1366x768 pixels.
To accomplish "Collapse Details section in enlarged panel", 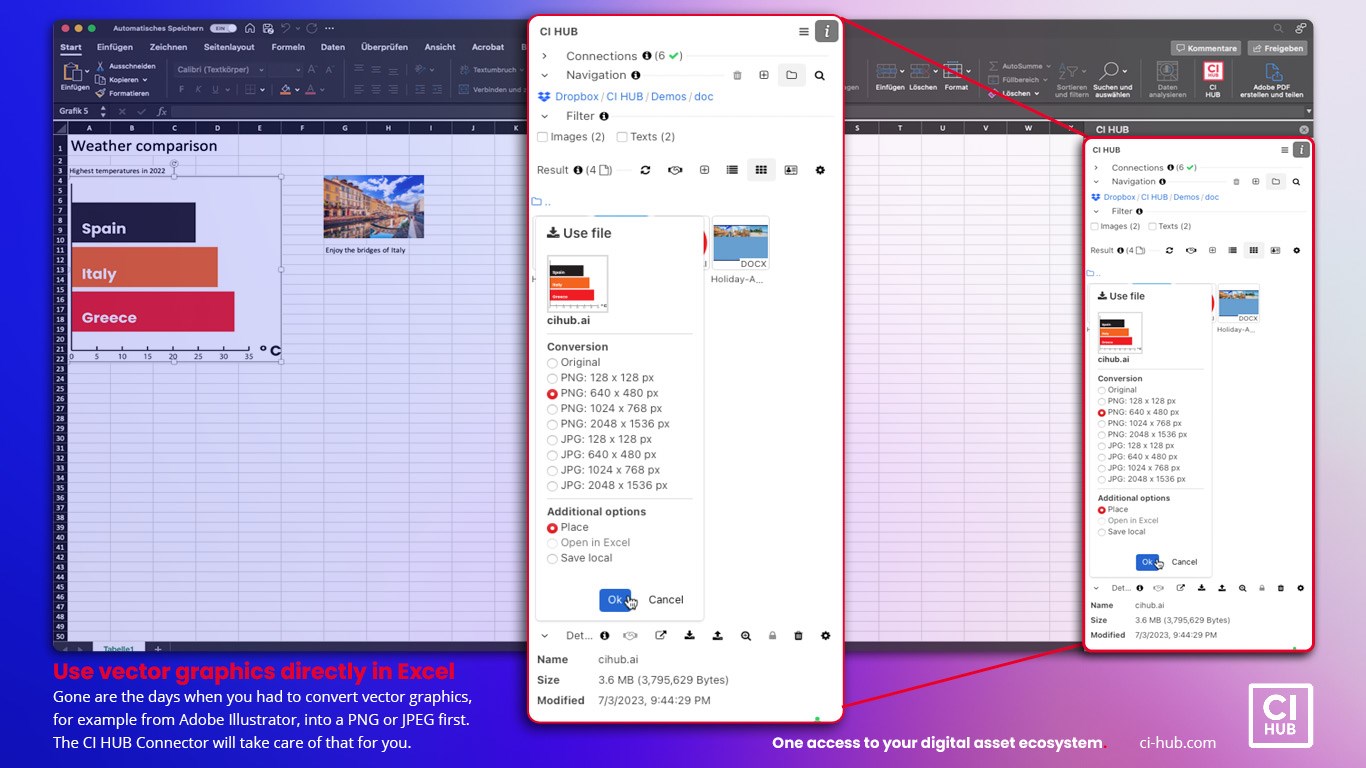I will coord(545,635).
